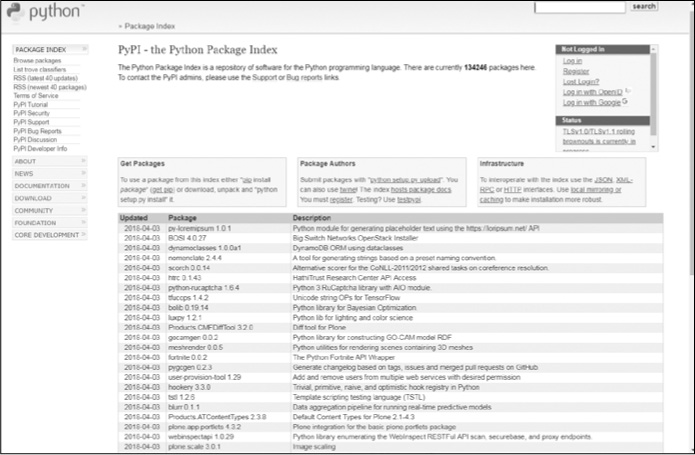Open webinspectapi 1.0.29 package

pos(201,437)
